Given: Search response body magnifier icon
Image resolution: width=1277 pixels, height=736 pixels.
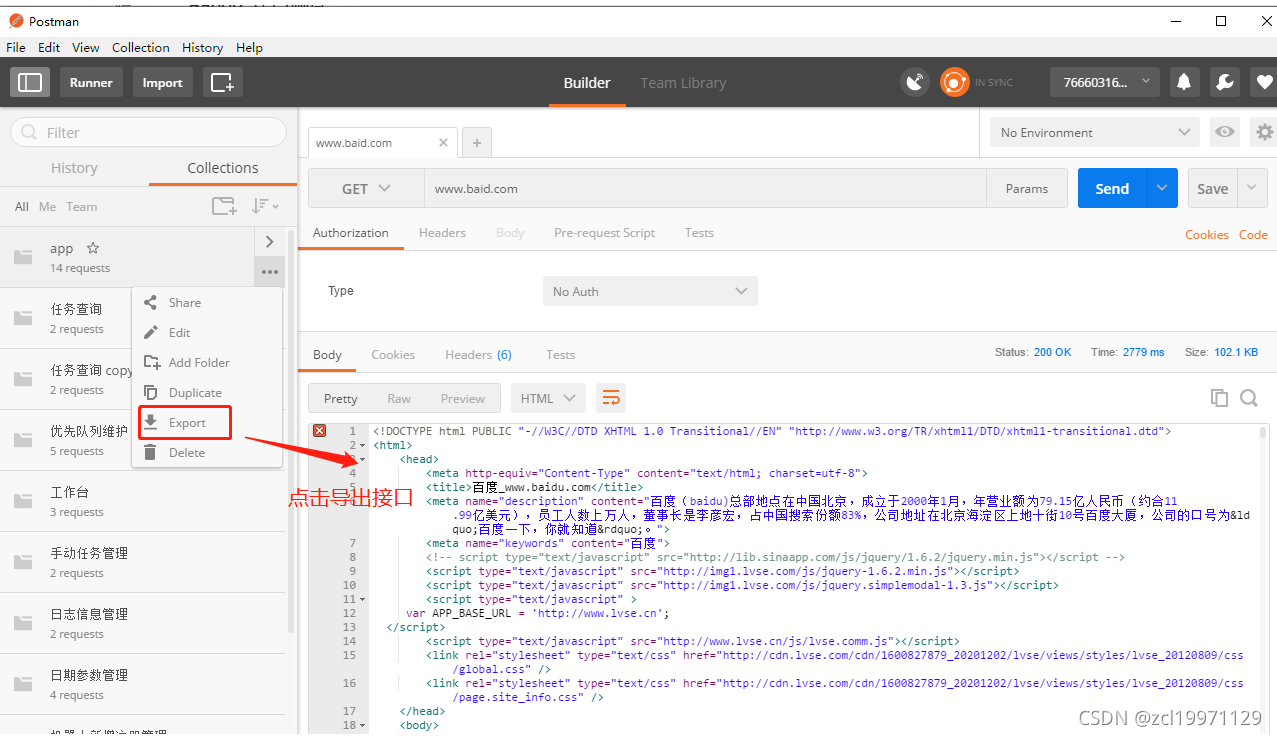Looking at the screenshot, I should point(1249,398).
